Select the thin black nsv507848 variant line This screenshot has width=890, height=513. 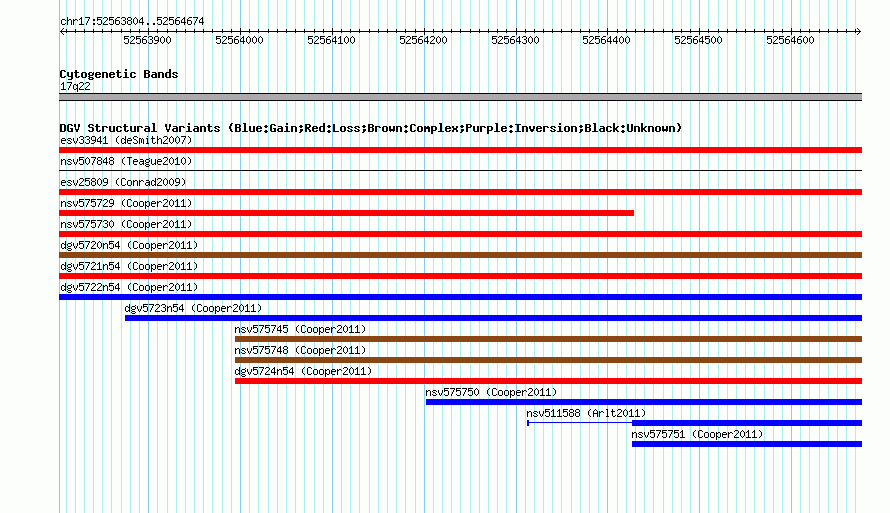[460, 170]
